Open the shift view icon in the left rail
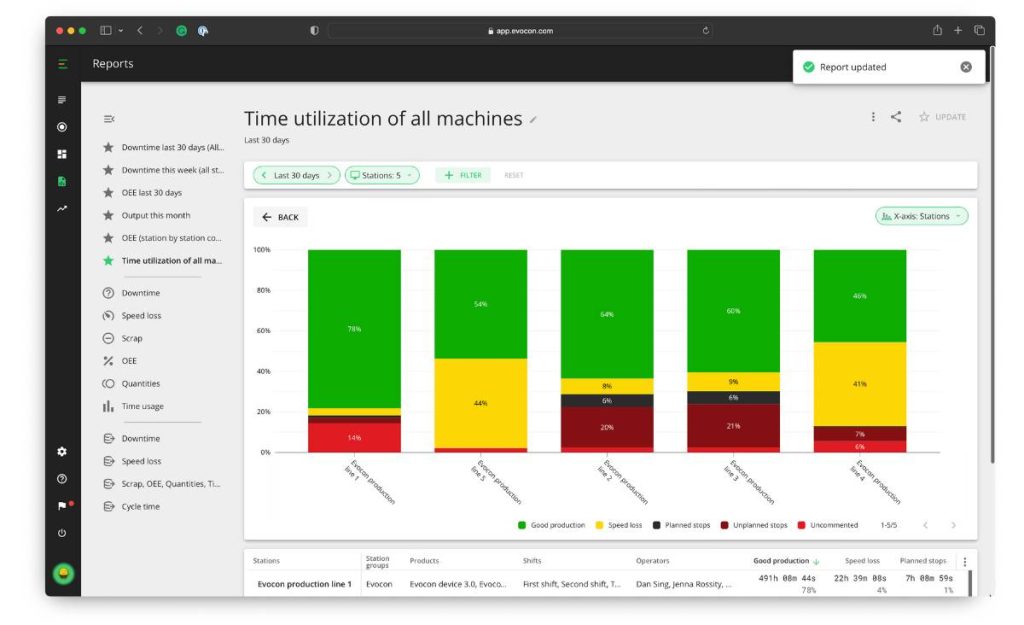 62,100
